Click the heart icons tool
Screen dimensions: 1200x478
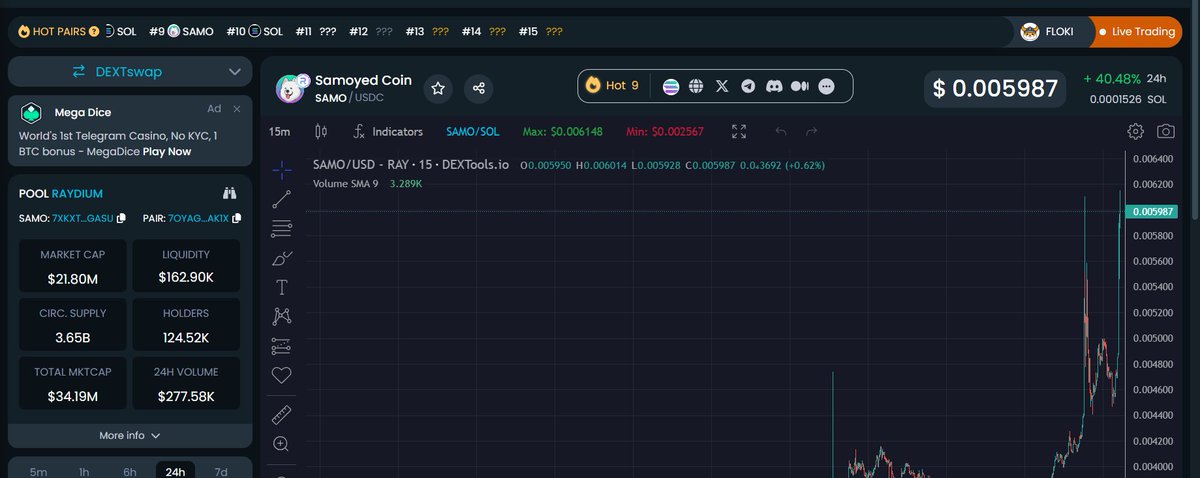pos(282,376)
